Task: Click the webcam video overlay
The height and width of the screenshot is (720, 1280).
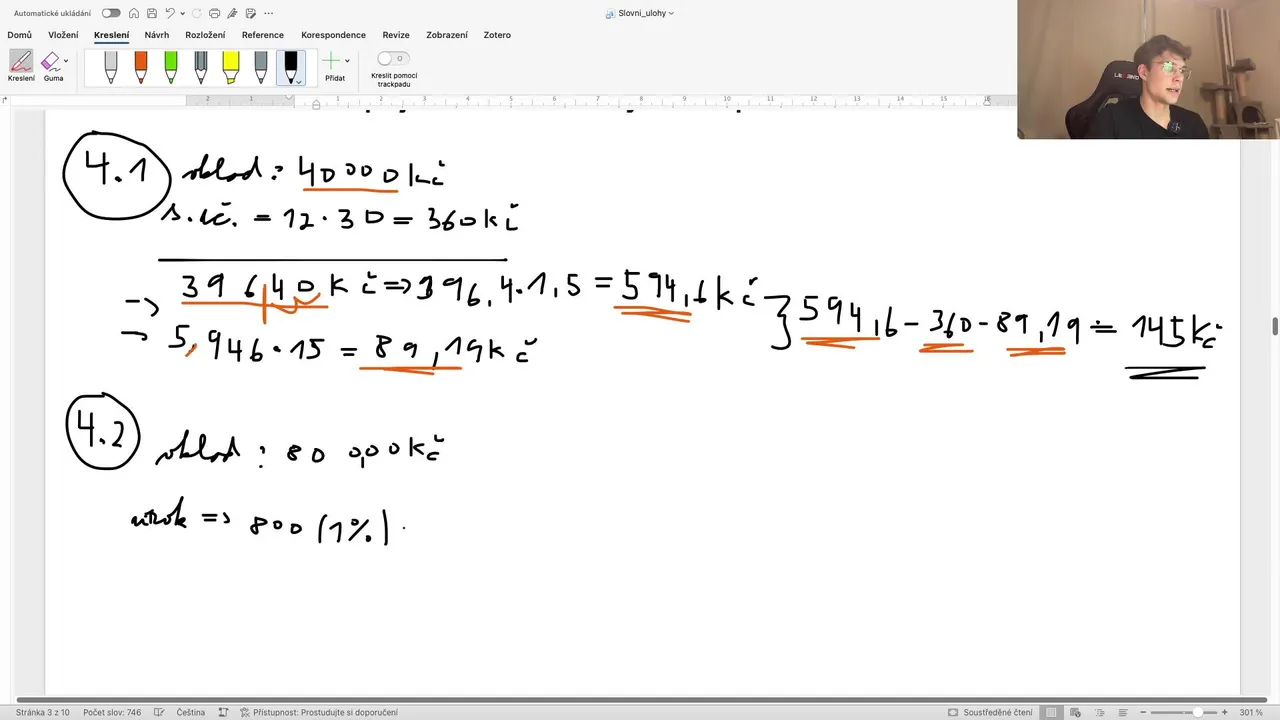Action: [1149, 69]
